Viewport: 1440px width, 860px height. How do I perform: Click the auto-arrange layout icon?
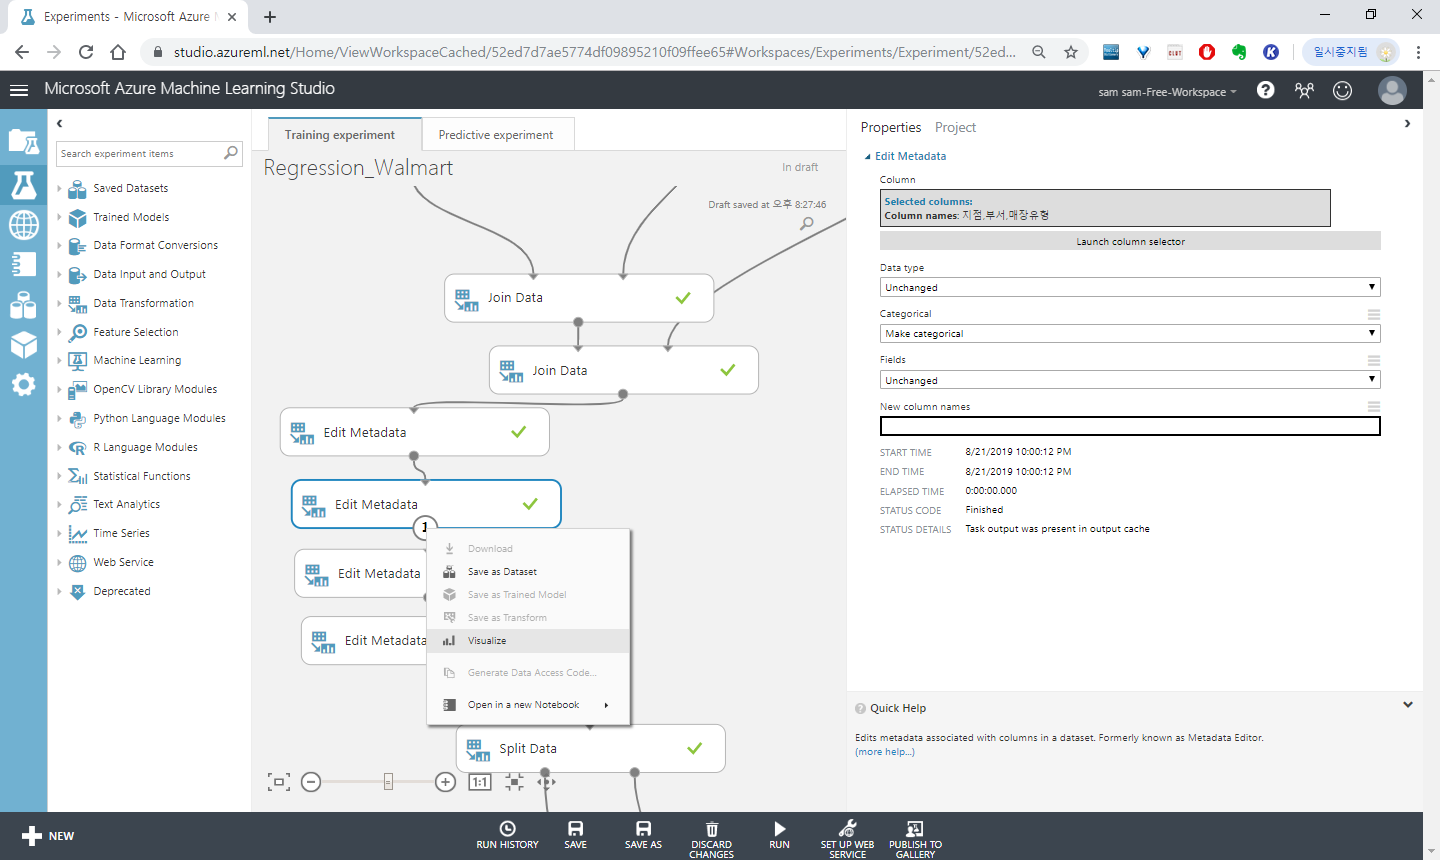tap(514, 782)
